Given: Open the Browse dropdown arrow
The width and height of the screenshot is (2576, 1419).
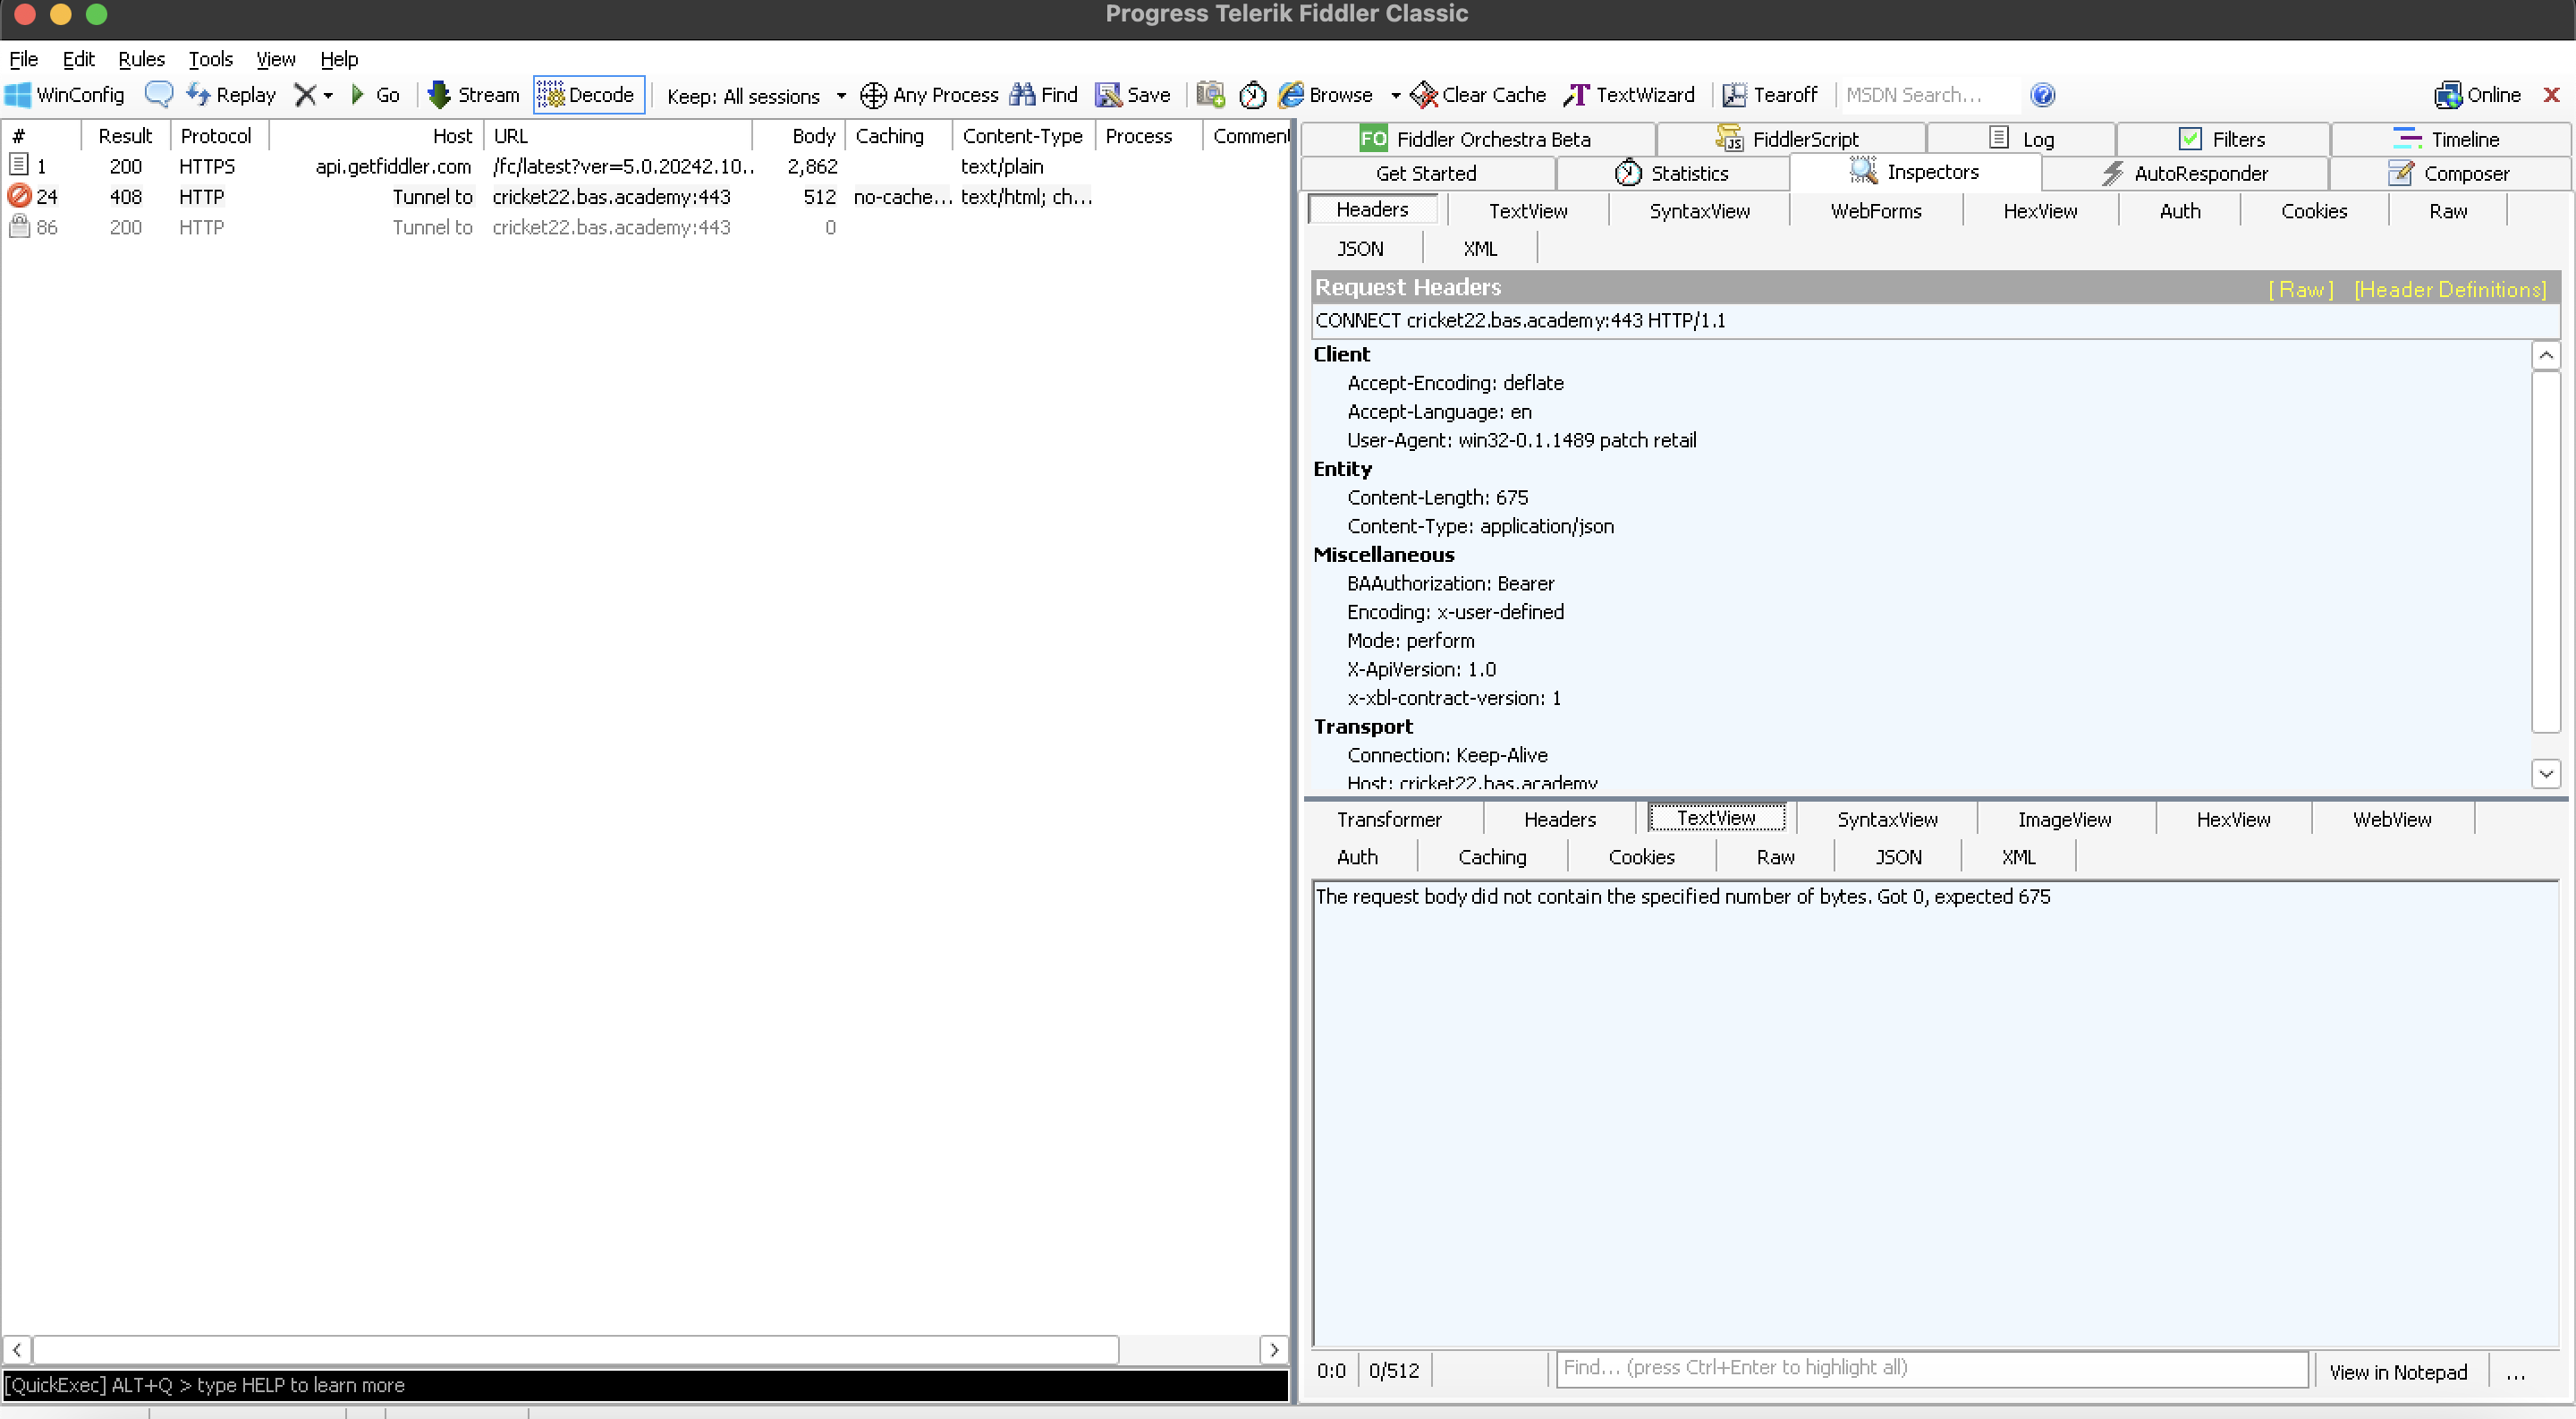Looking at the screenshot, I should tap(1395, 96).
